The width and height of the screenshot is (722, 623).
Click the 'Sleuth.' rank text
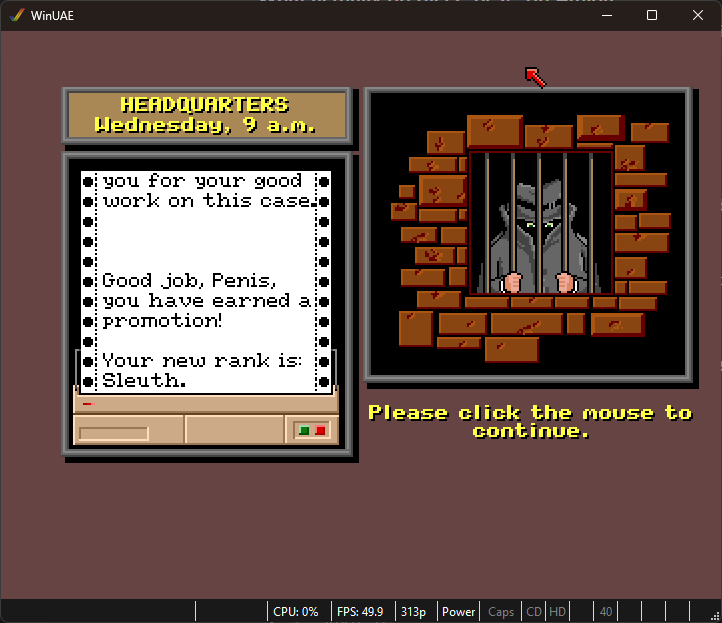(x=144, y=380)
